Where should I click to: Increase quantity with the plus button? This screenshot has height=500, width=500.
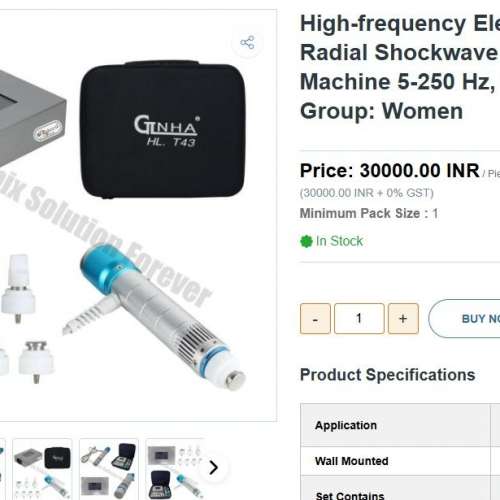coord(403,319)
